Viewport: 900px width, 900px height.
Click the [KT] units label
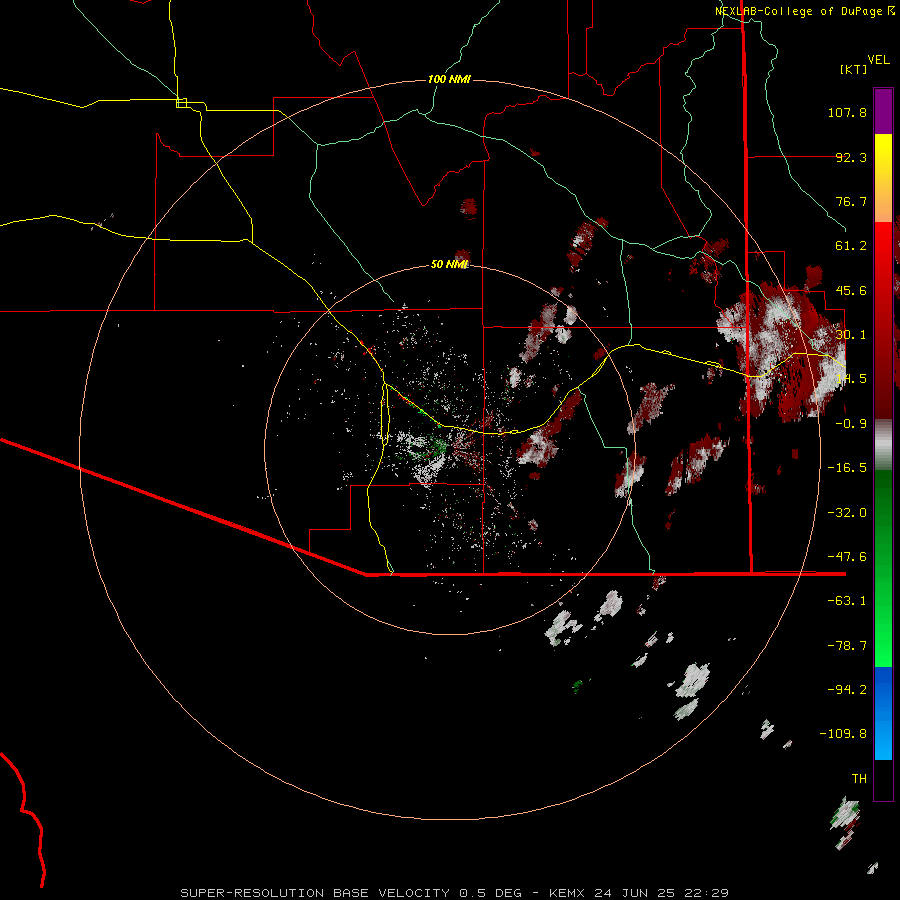point(854,69)
